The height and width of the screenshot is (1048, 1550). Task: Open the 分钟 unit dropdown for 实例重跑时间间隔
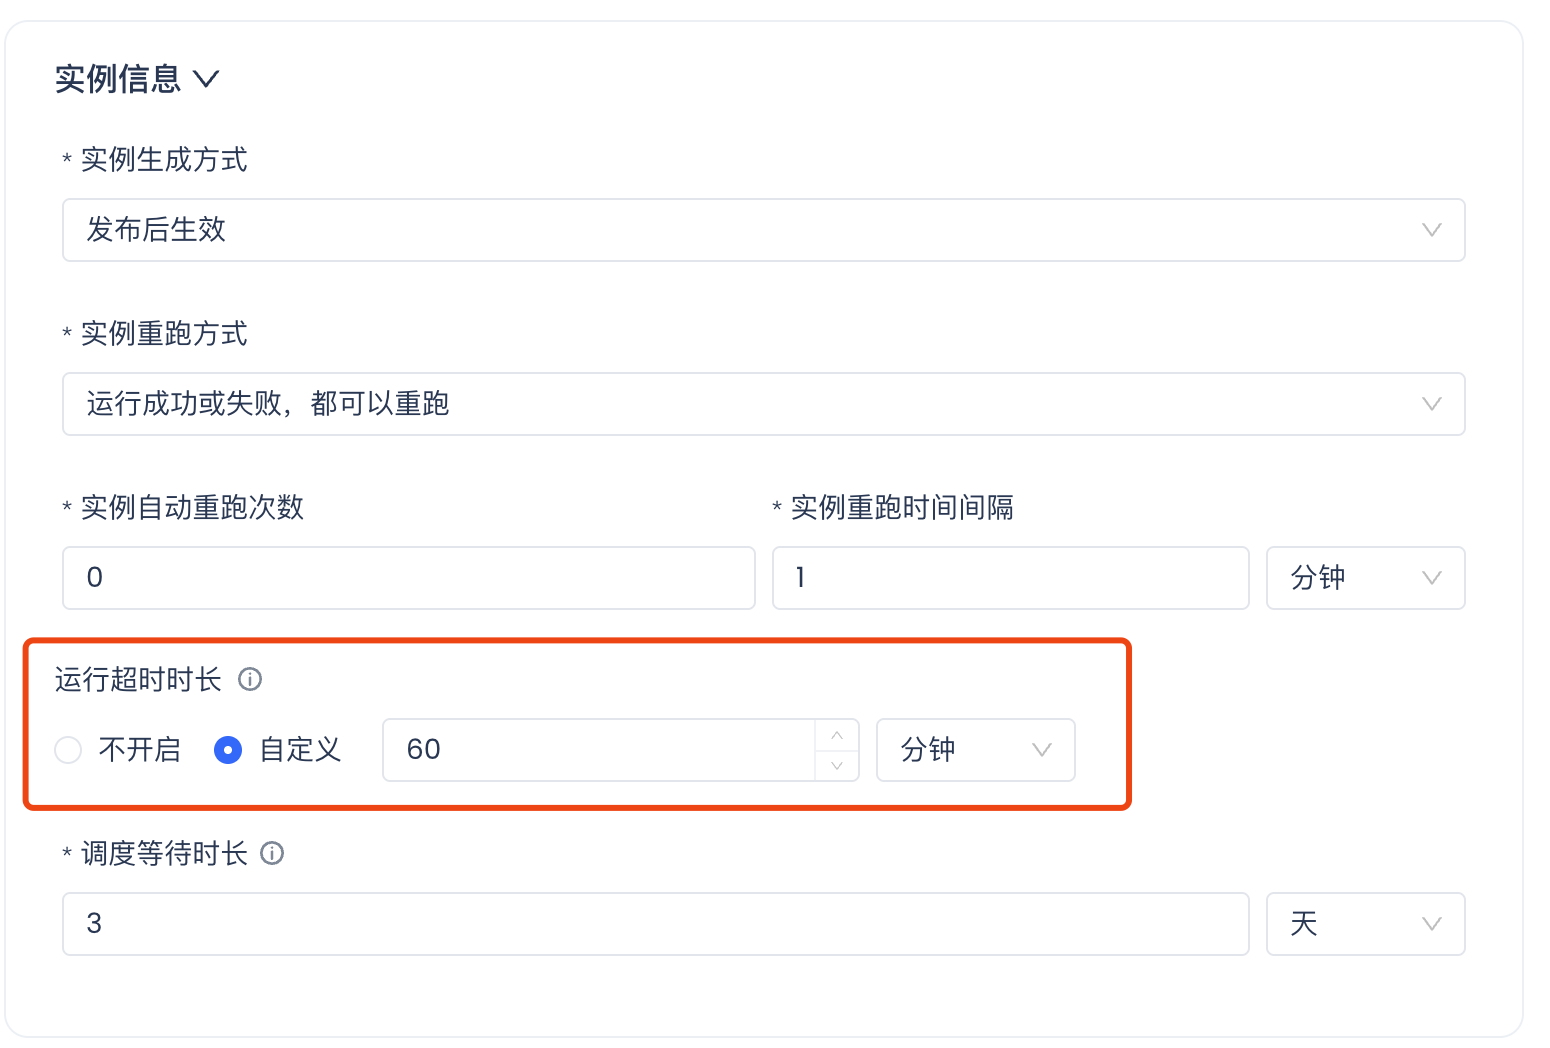tap(1365, 578)
